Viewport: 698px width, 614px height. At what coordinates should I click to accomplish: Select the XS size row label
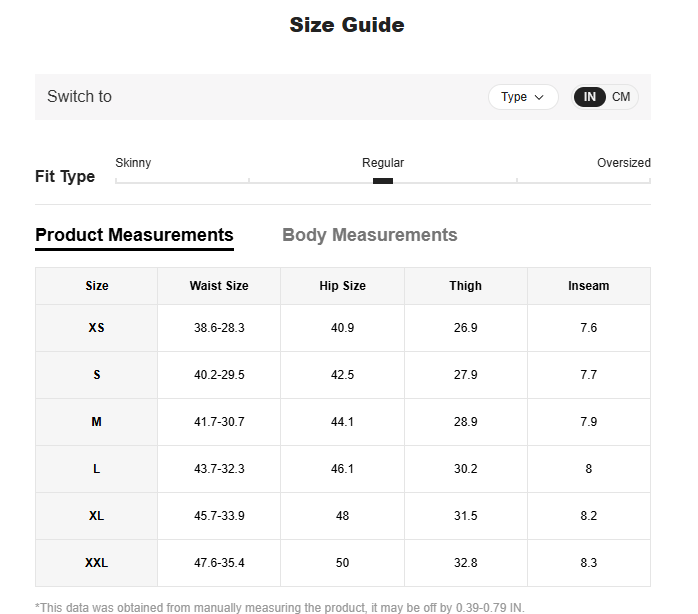[96, 328]
